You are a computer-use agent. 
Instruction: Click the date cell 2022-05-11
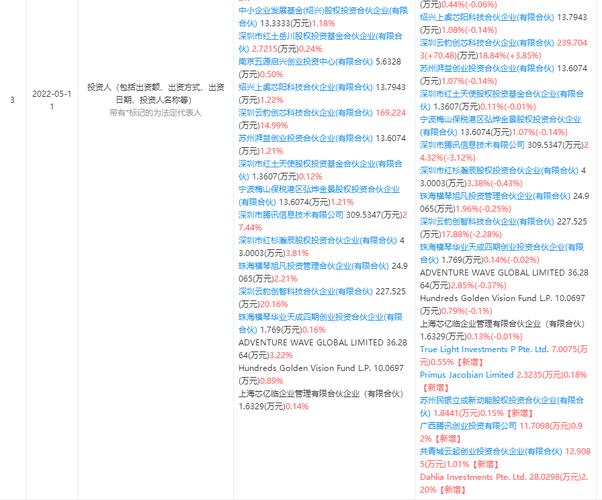(52, 100)
